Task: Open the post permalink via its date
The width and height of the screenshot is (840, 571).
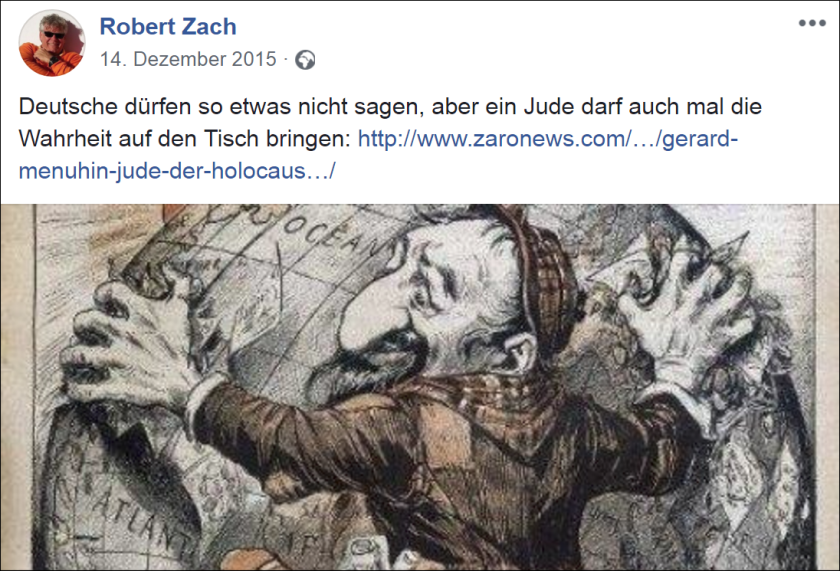Action: click(x=188, y=59)
